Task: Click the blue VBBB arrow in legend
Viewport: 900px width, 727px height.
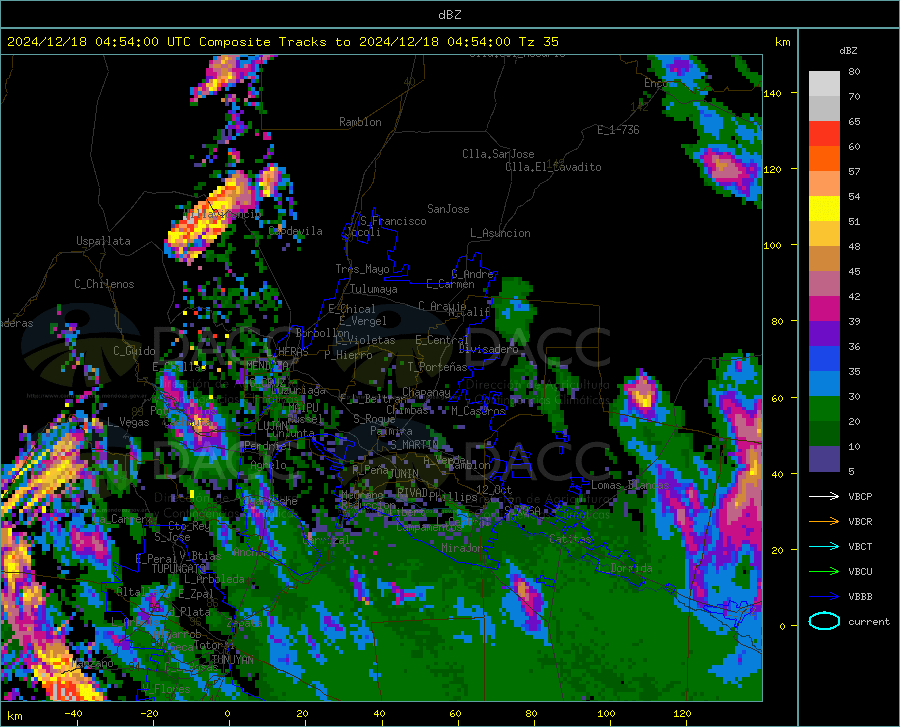Action: 824,596
